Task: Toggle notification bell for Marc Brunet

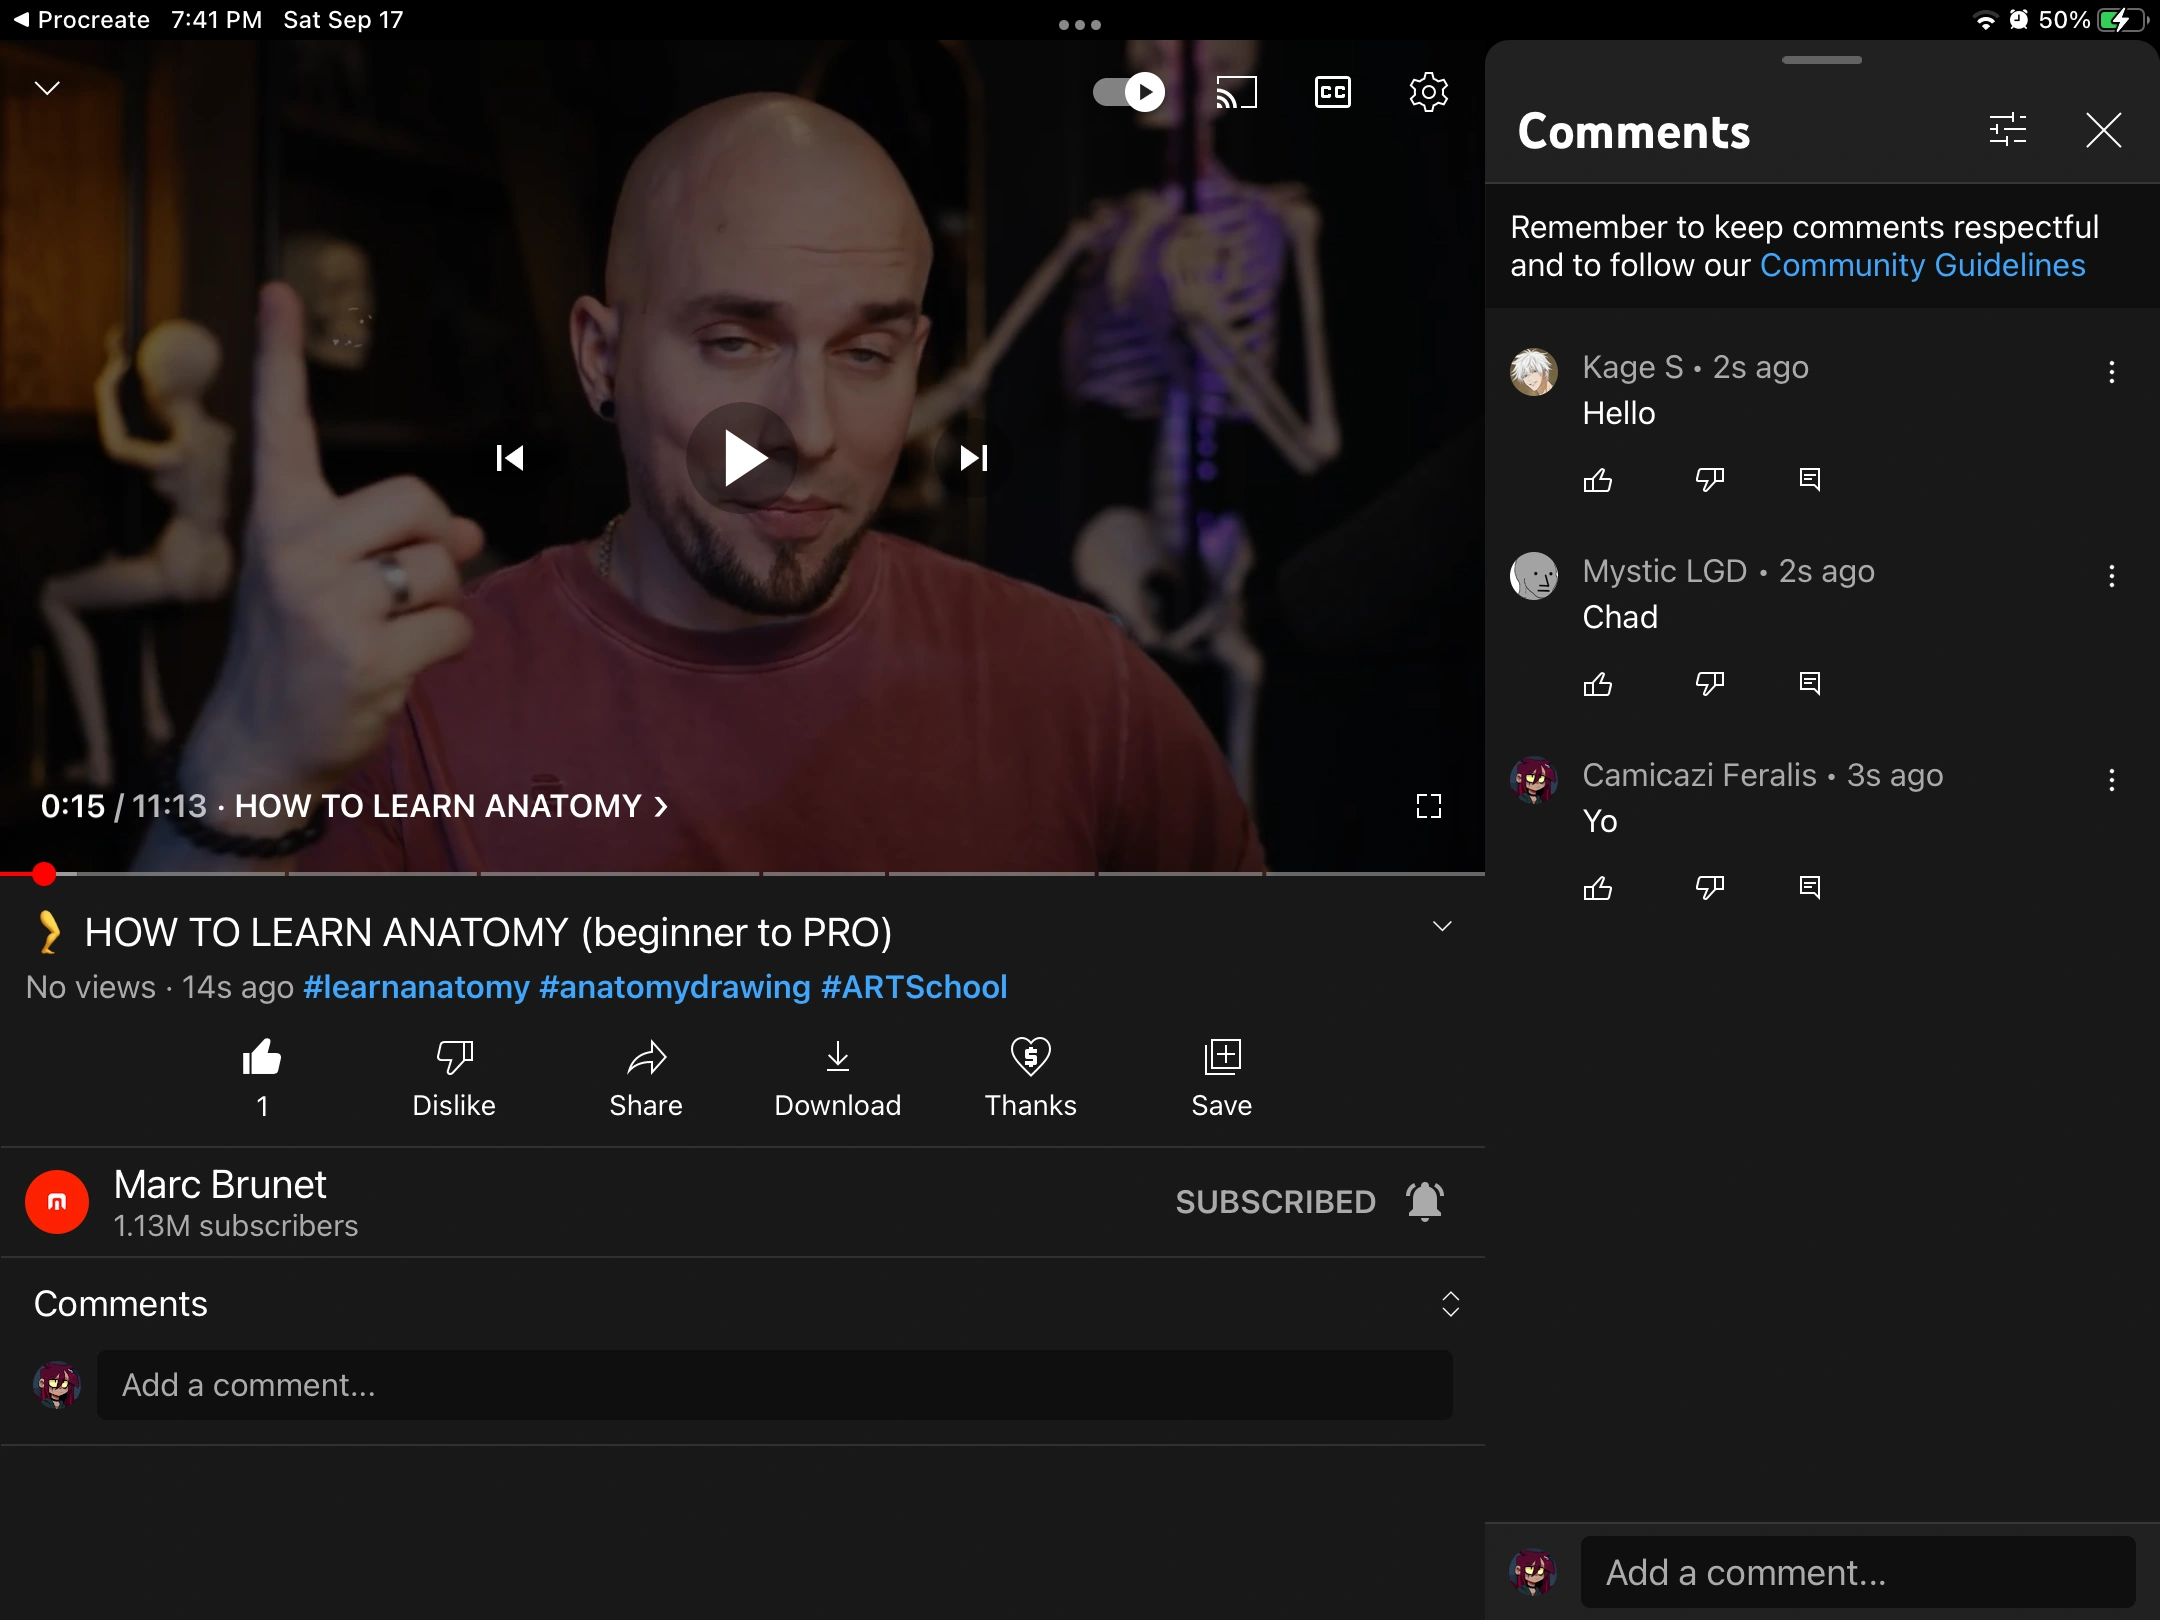Action: click(1424, 1201)
